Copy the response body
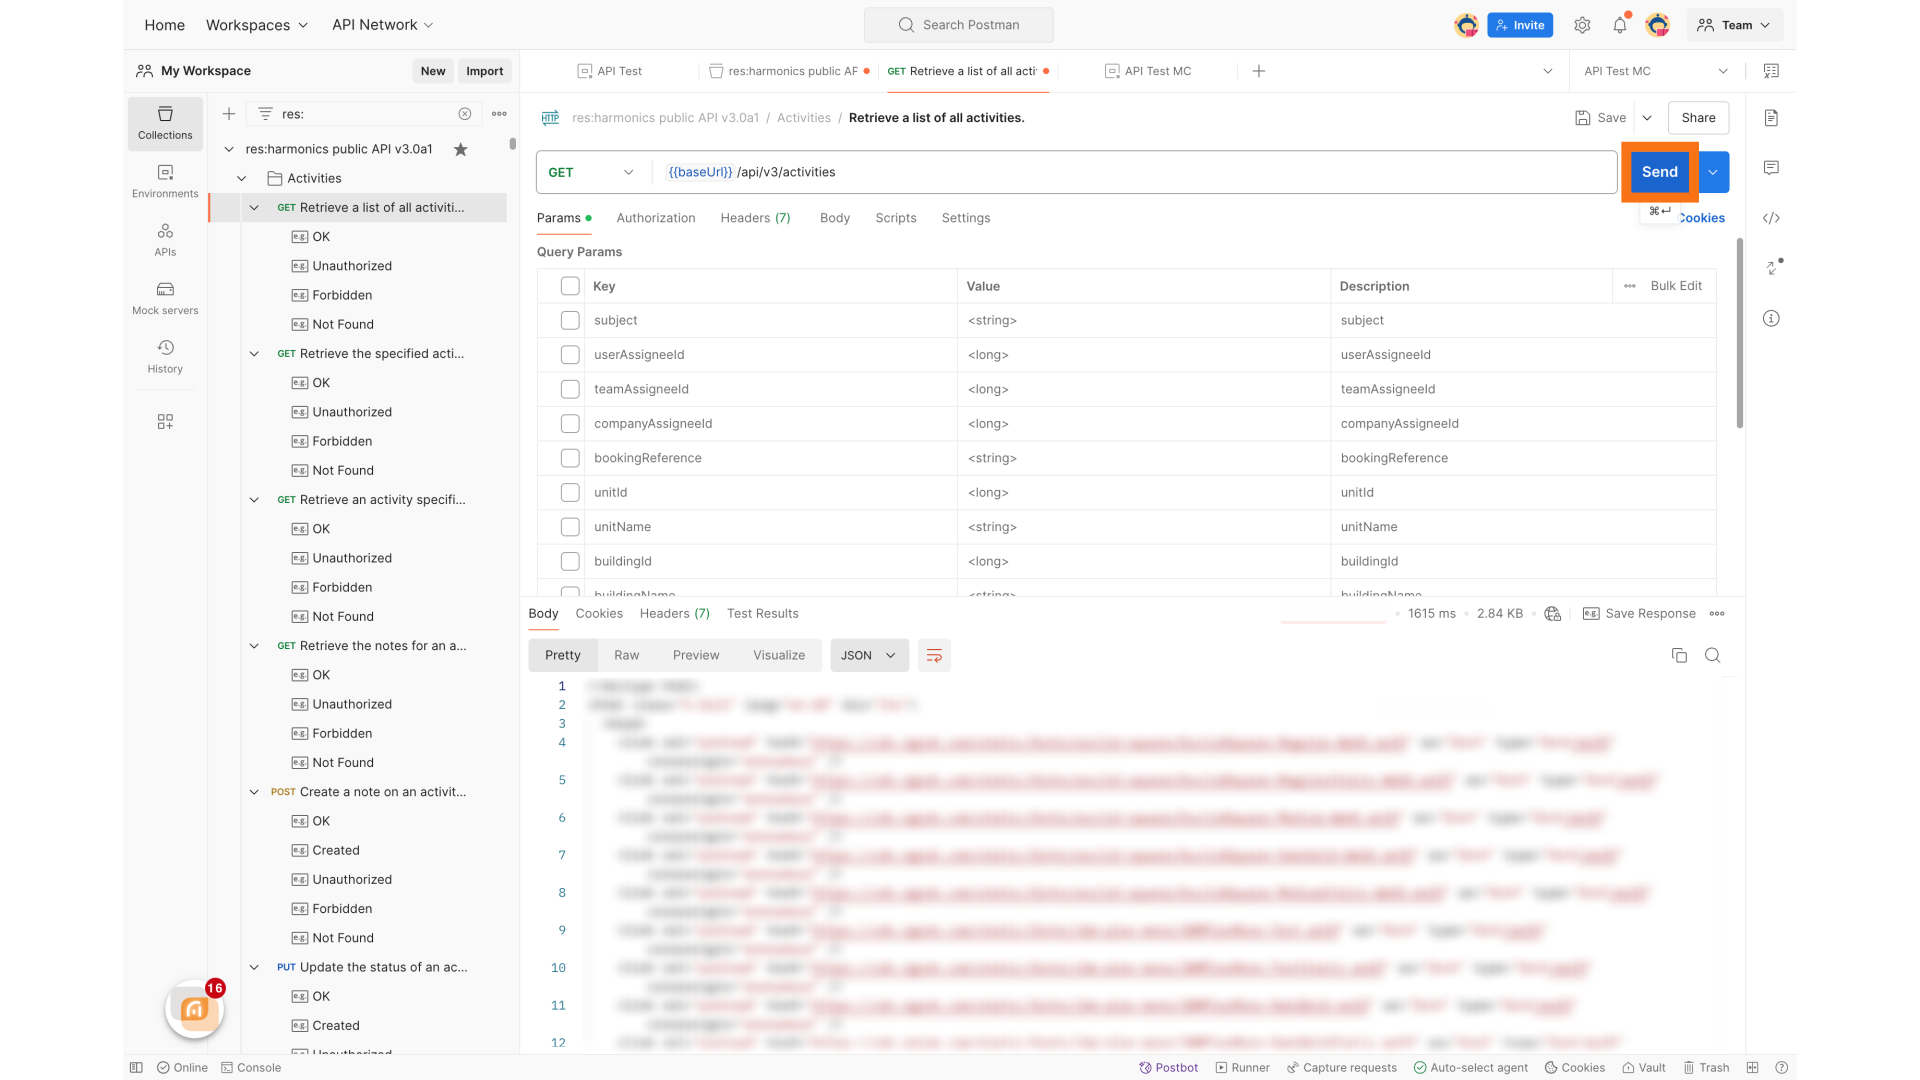This screenshot has height=1080, width=1920. pyautogui.click(x=1680, y=655)
